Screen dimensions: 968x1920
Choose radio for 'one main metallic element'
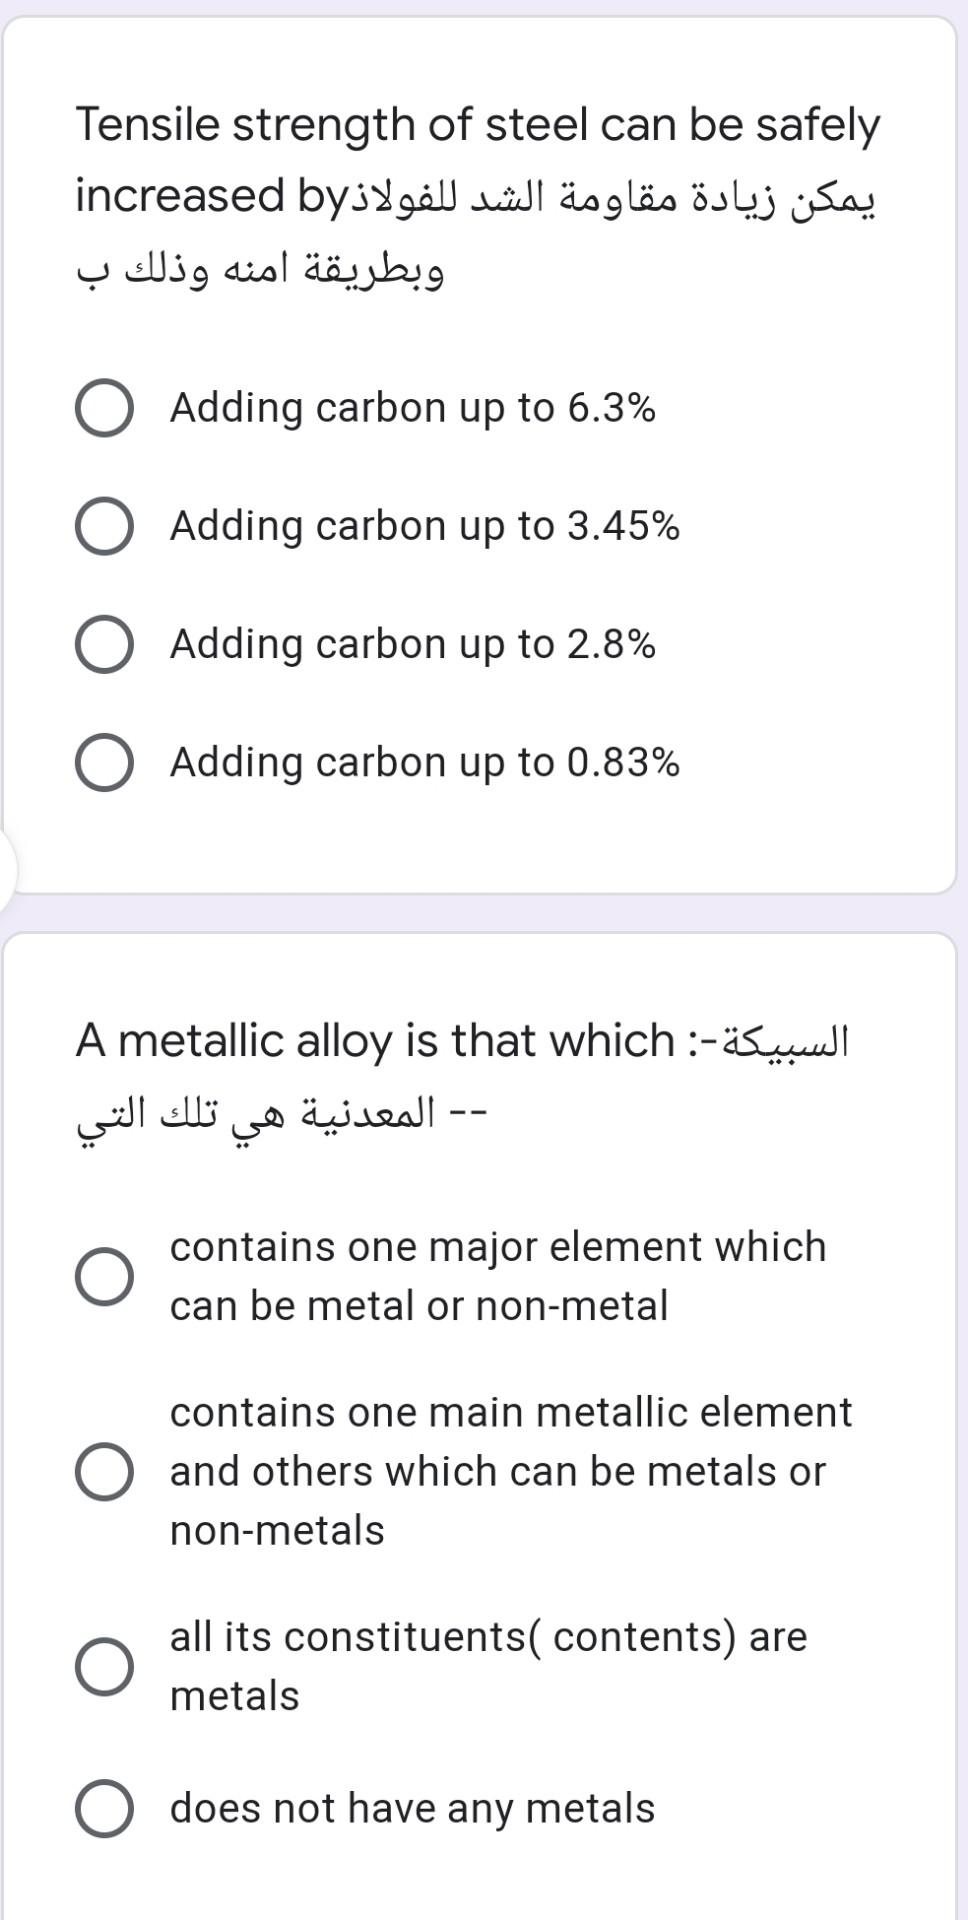coord(104,1471)
